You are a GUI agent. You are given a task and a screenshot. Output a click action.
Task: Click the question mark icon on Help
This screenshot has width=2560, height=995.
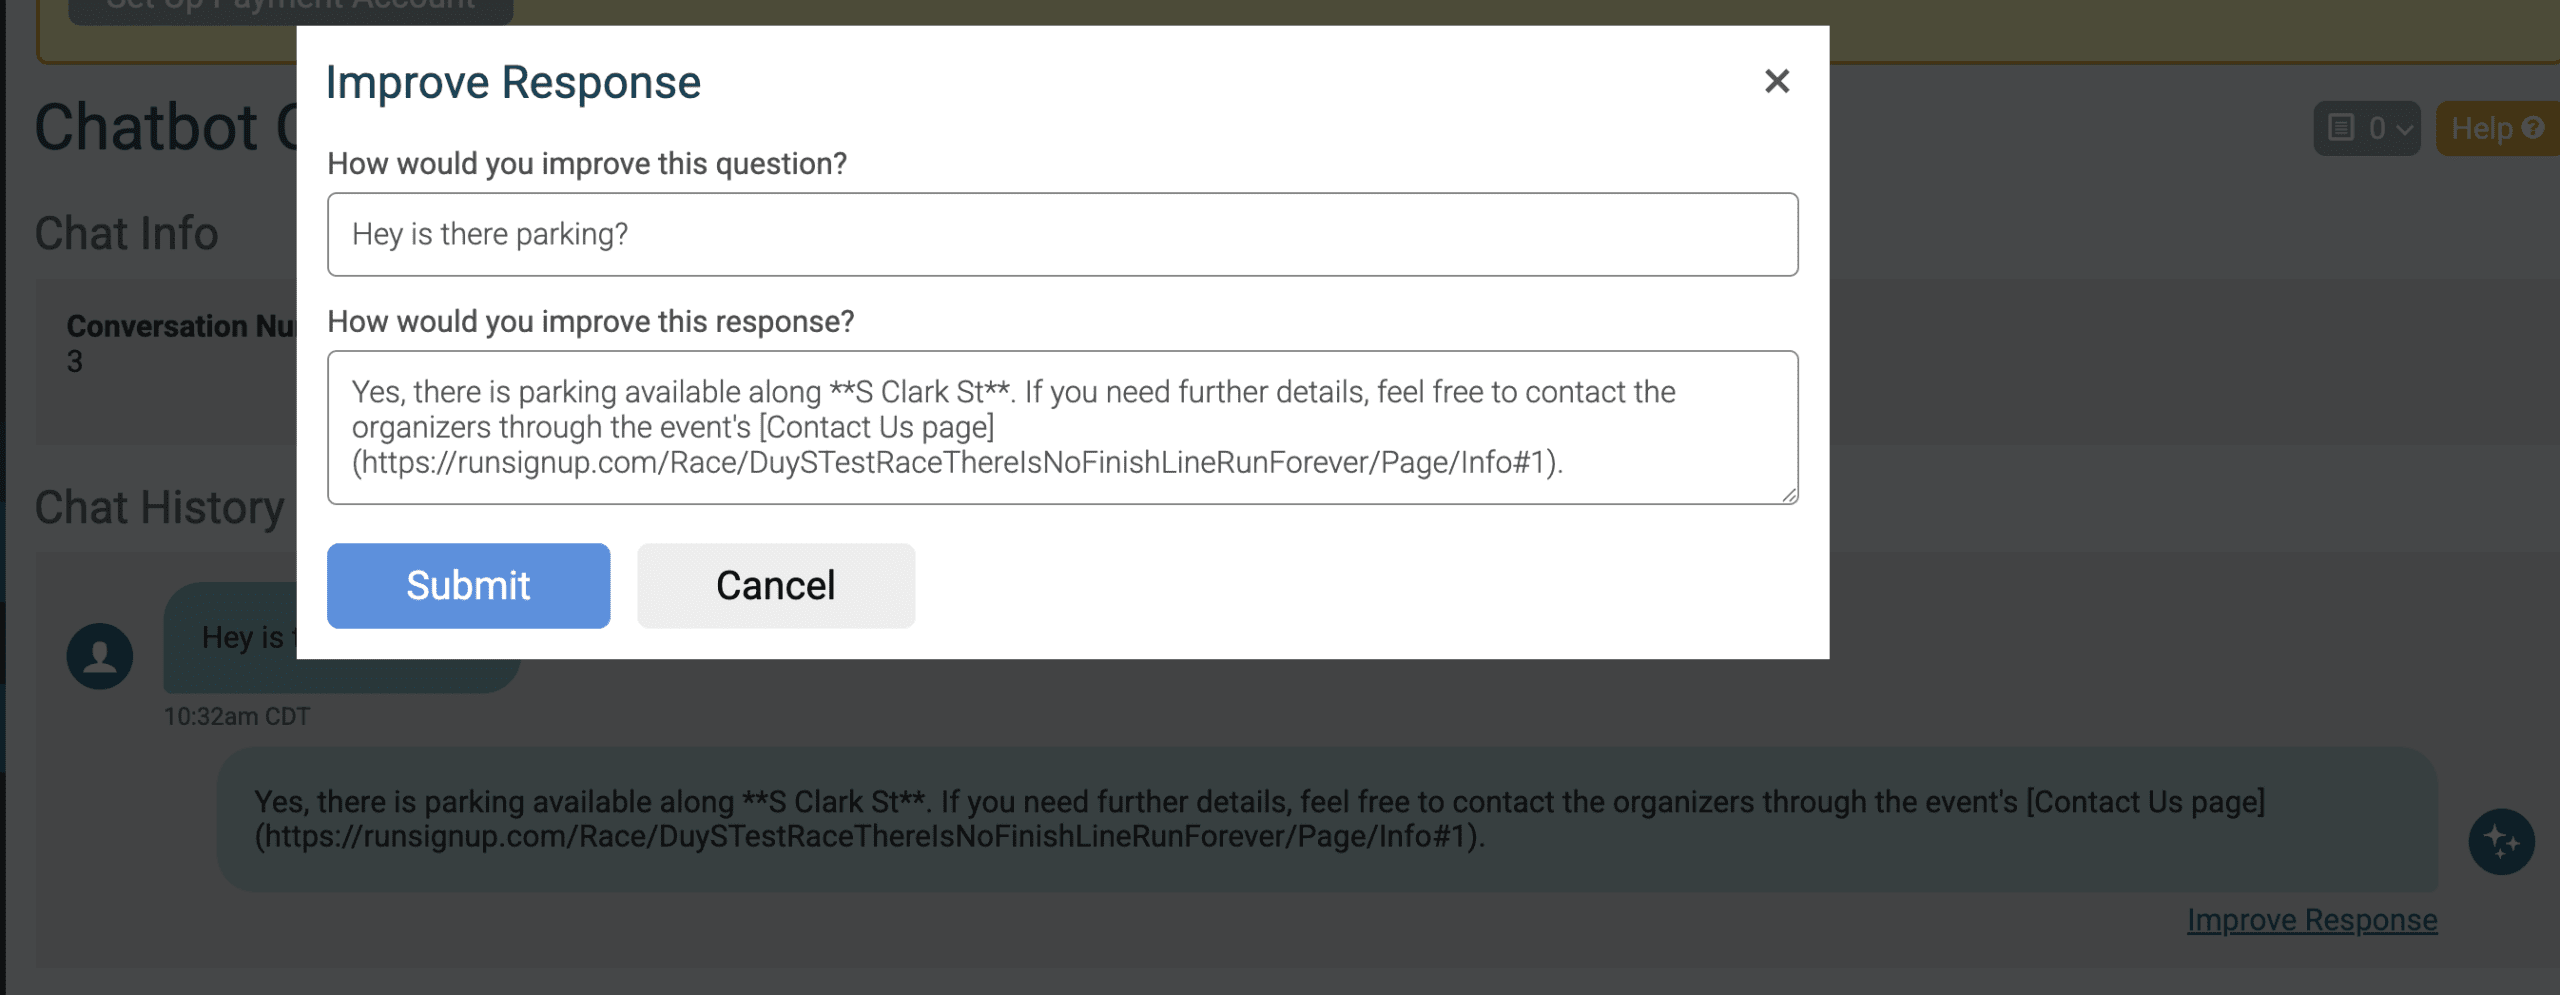(x=2533, y=128)
